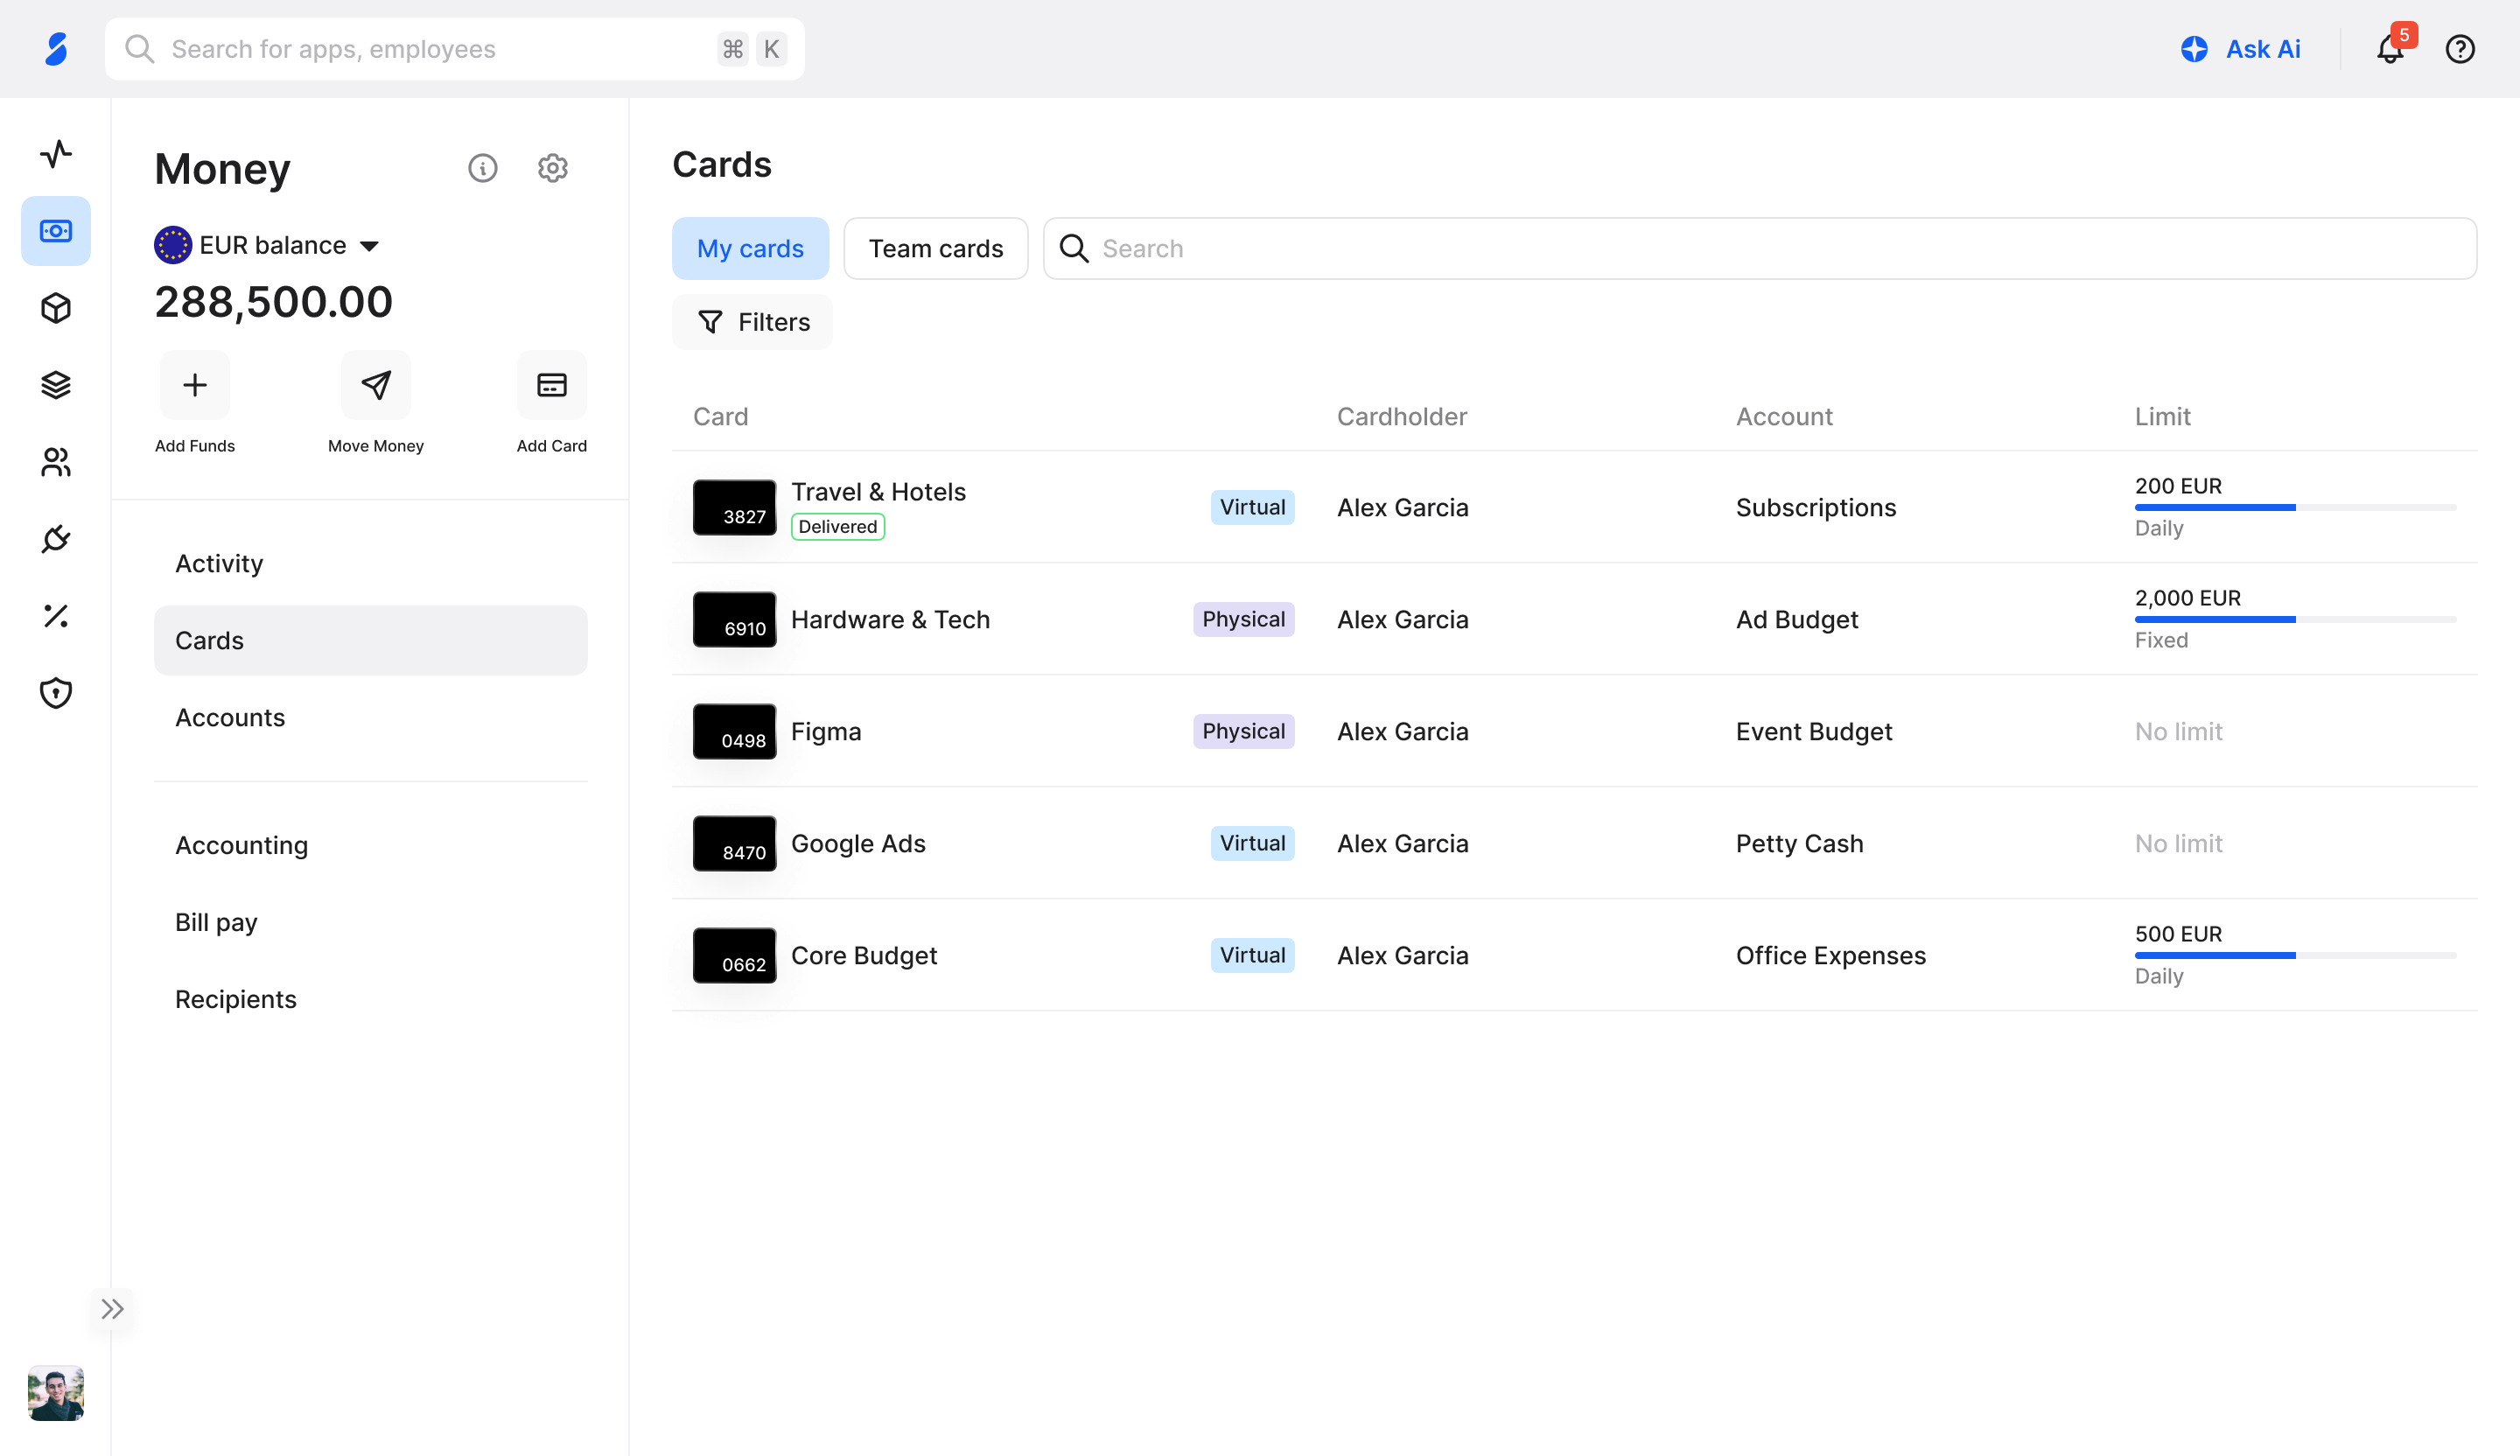Click the Limit column header
Screen dimensions: 2520x1456
click(x=2162, y=416)
